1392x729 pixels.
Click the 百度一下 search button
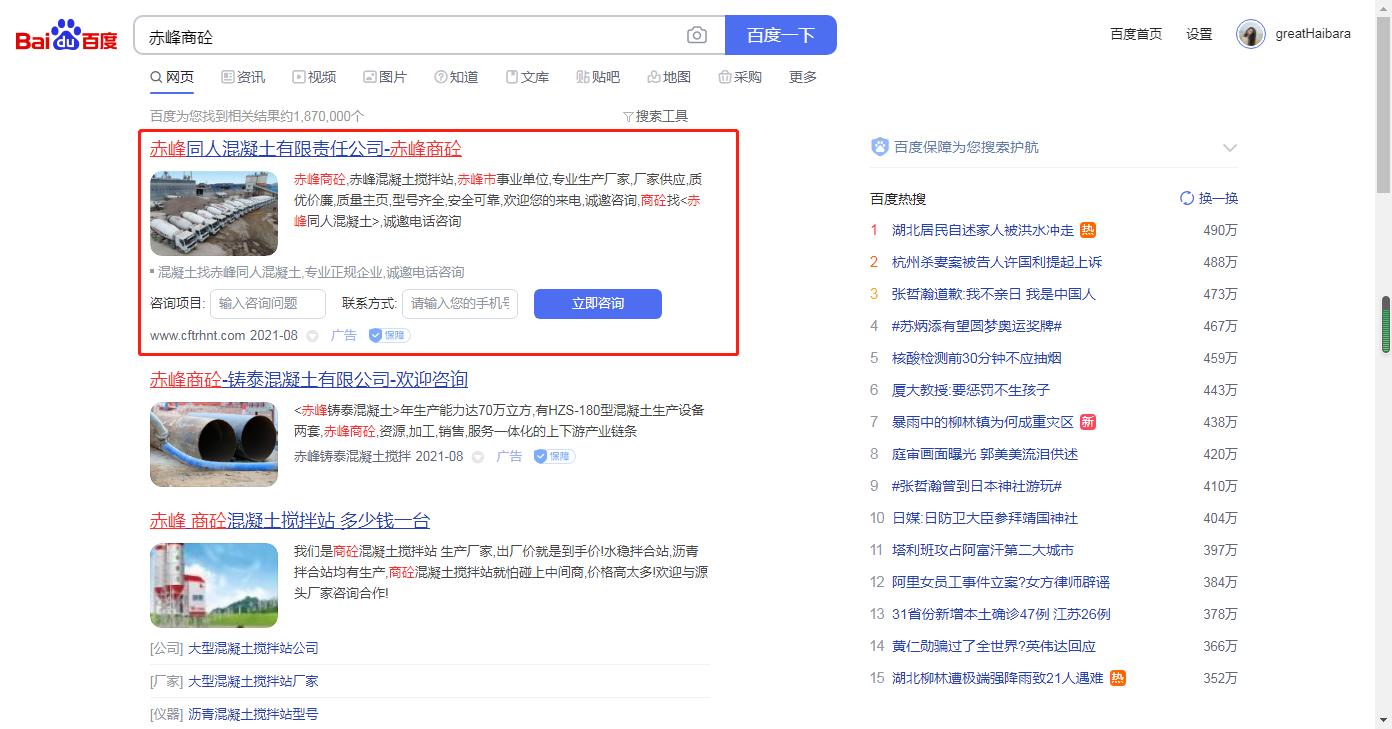[781, 35]
